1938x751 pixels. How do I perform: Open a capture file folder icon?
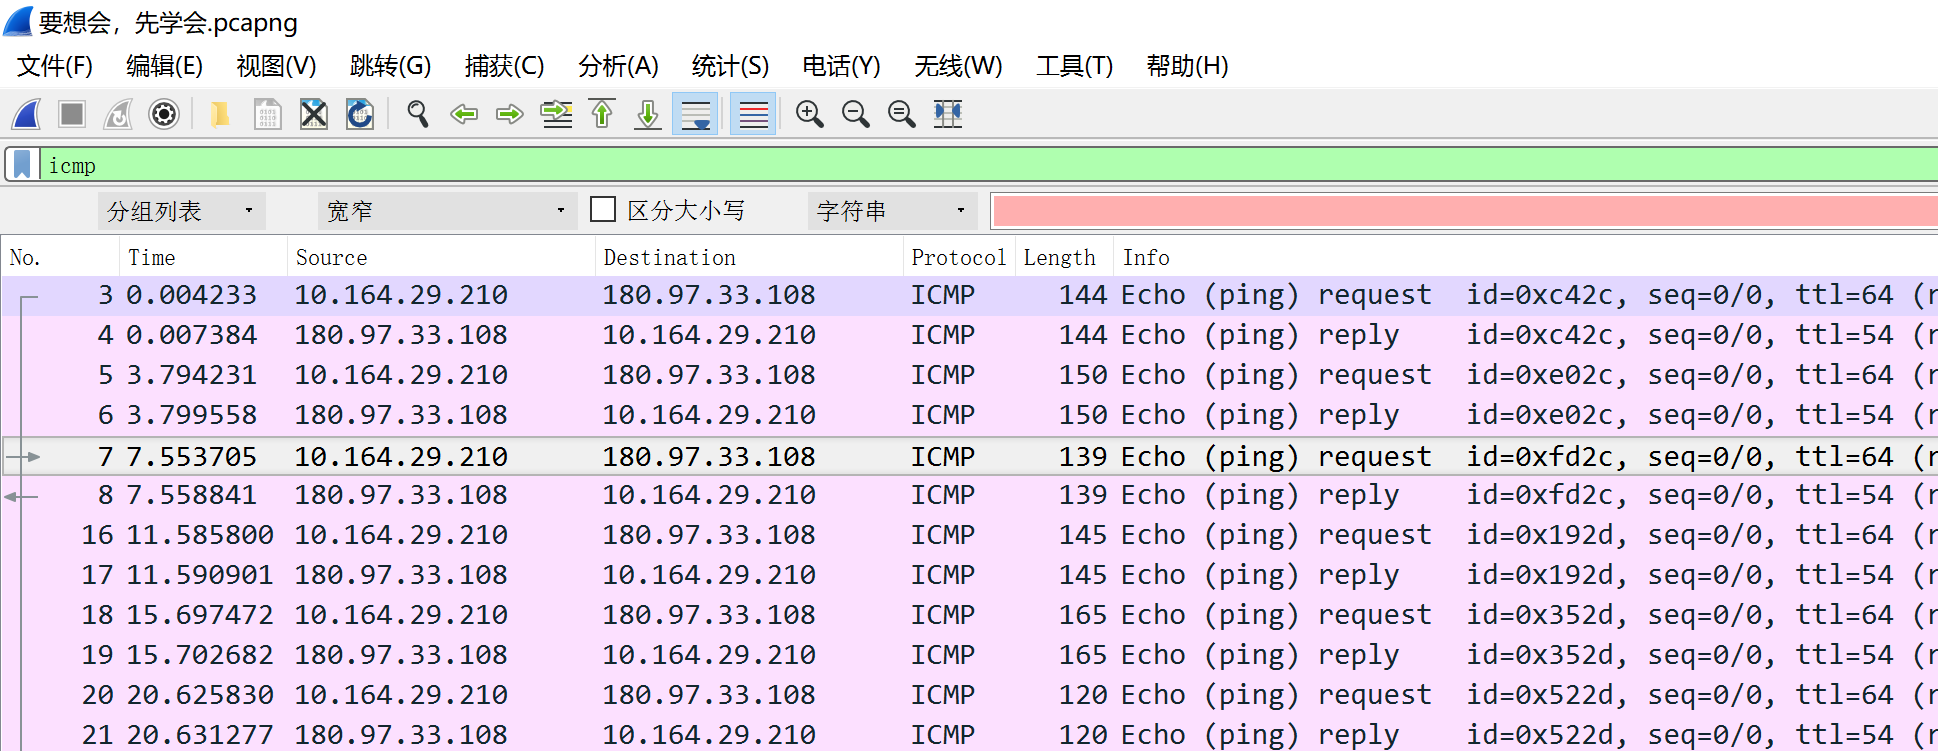coord(220,114)
